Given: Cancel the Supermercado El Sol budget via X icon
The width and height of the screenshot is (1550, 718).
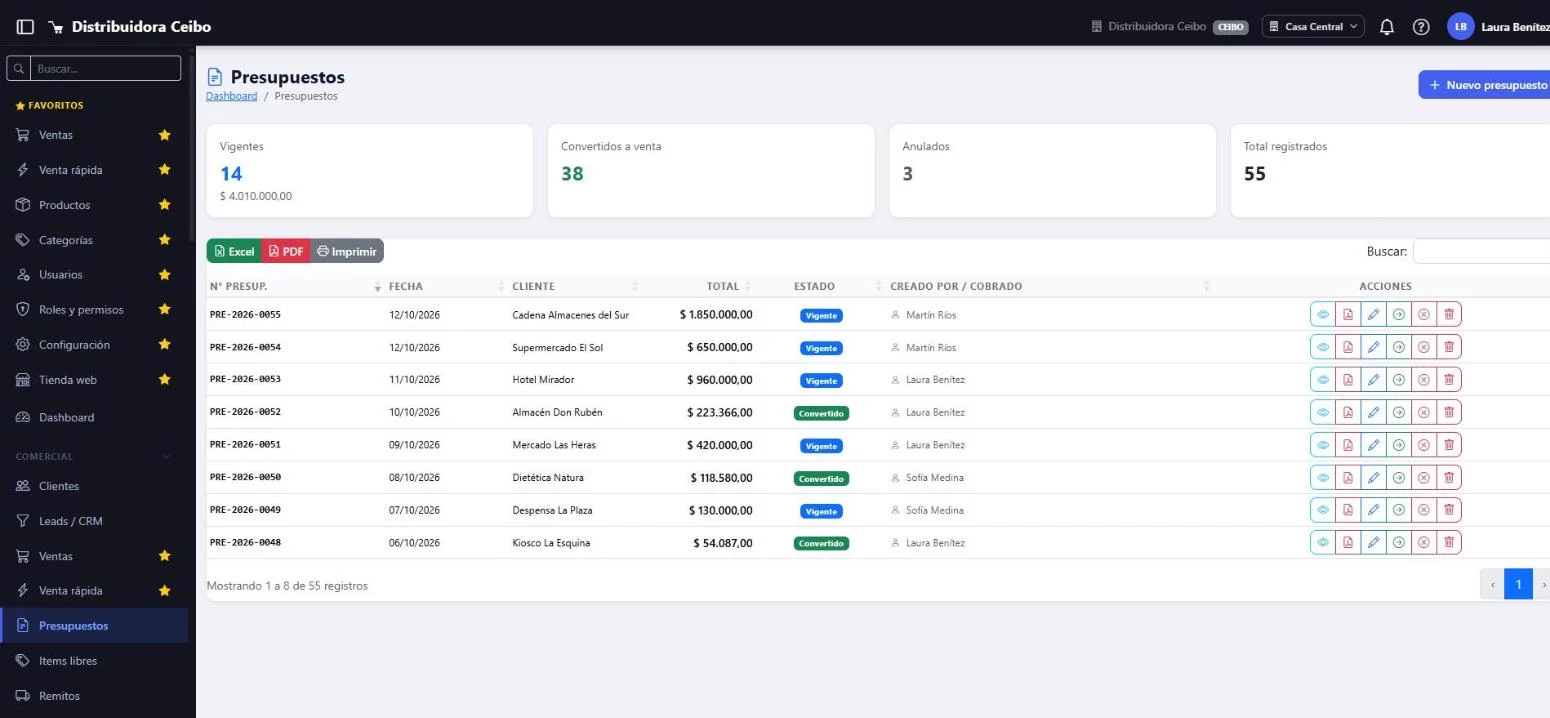Looking at the screenshot, I should click(1424, 347).
